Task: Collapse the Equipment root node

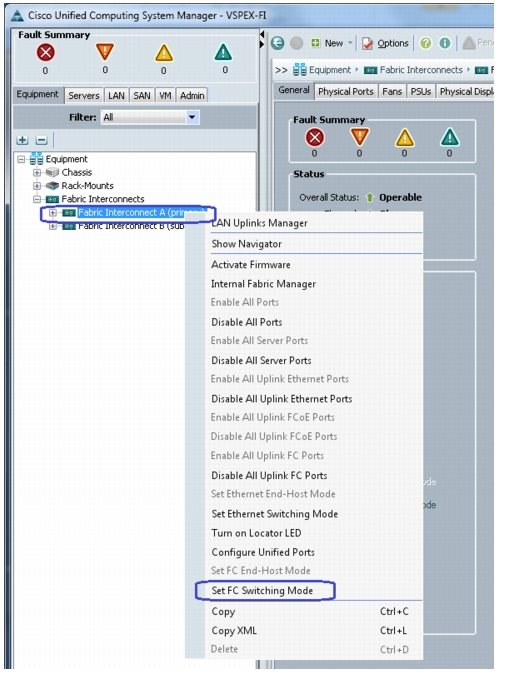Action: pos(21,159)
